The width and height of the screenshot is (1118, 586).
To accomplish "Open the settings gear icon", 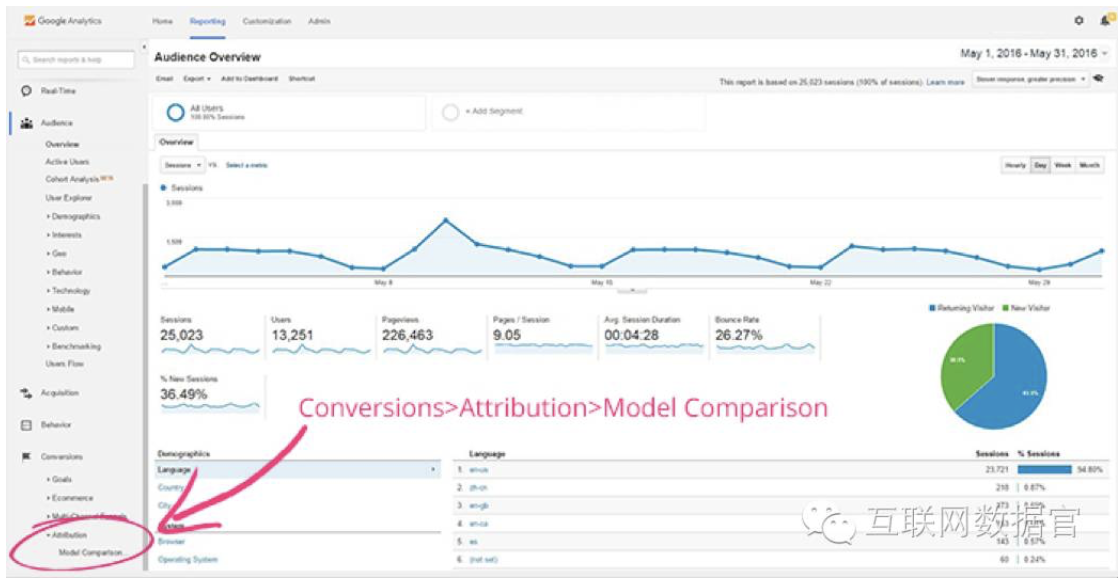I will tap(1078, 21).
